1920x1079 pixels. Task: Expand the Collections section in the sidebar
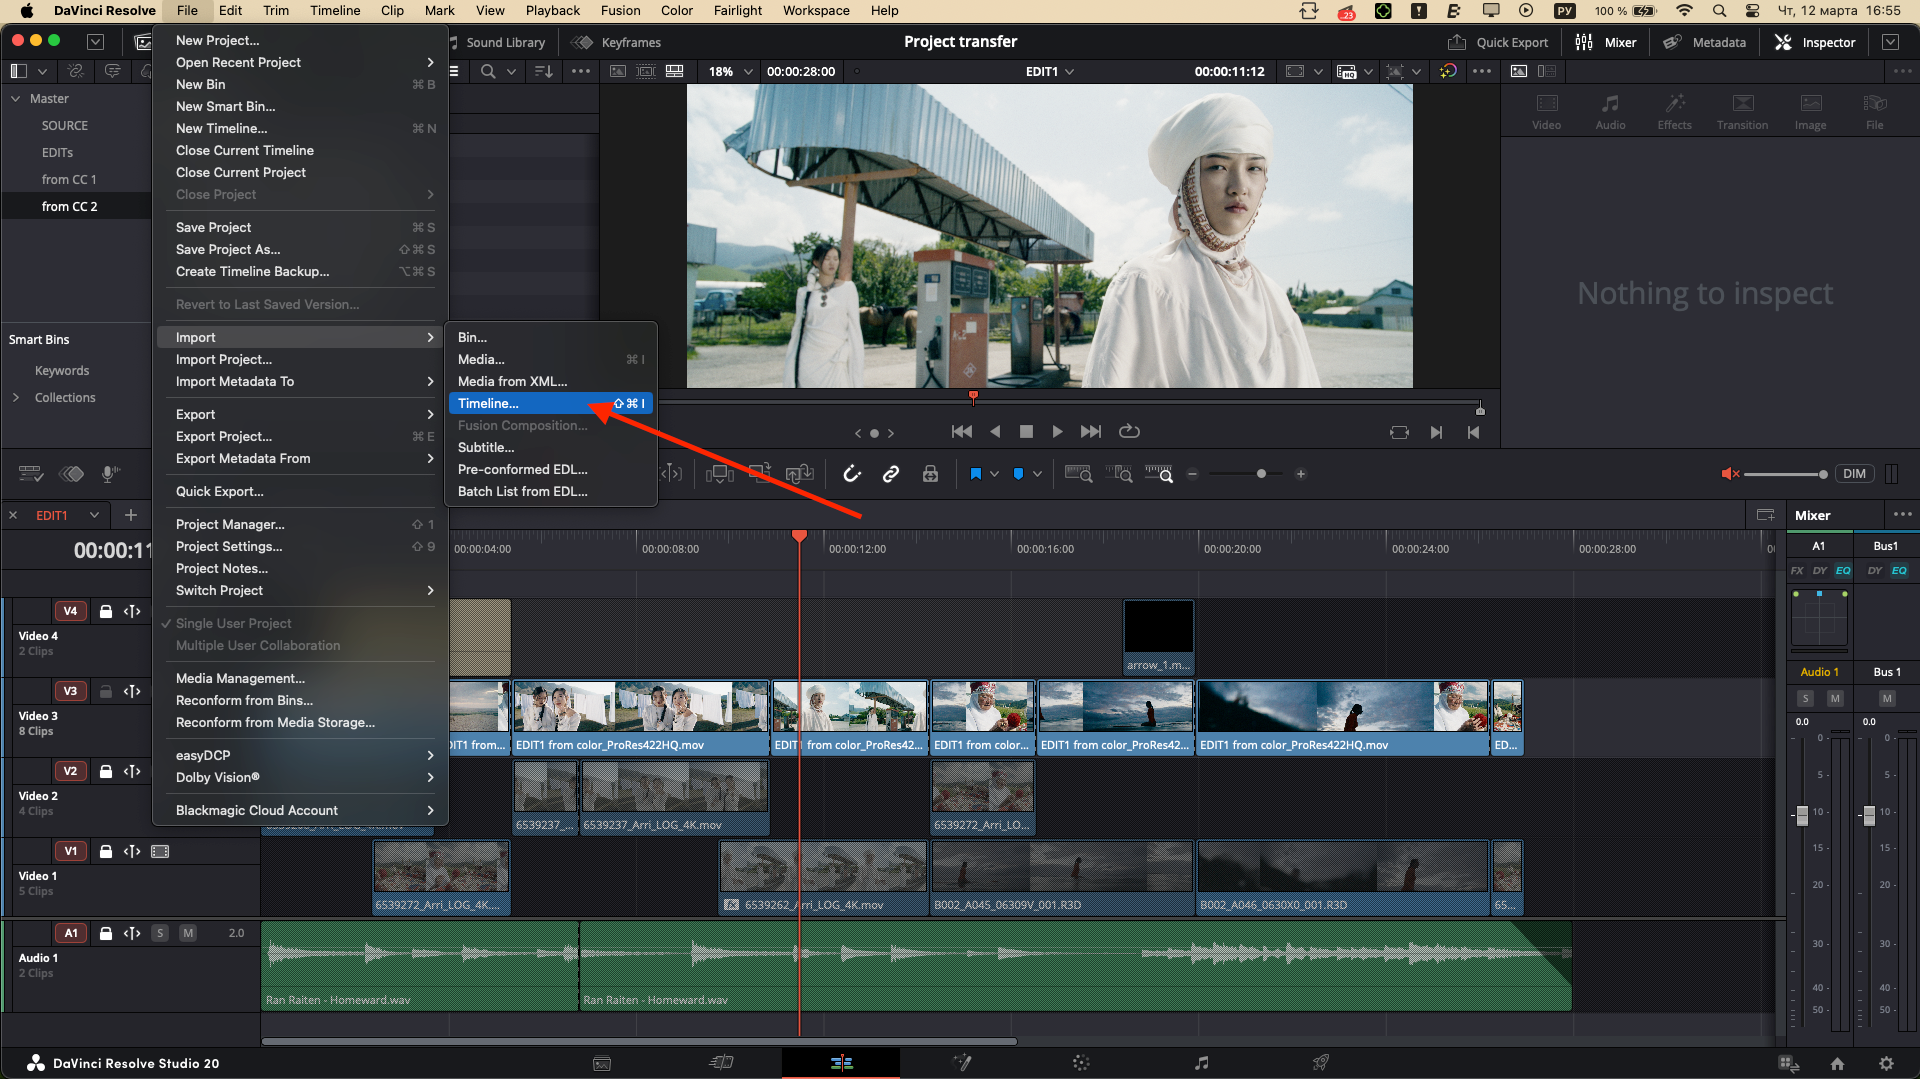click(x=18, y=397)
